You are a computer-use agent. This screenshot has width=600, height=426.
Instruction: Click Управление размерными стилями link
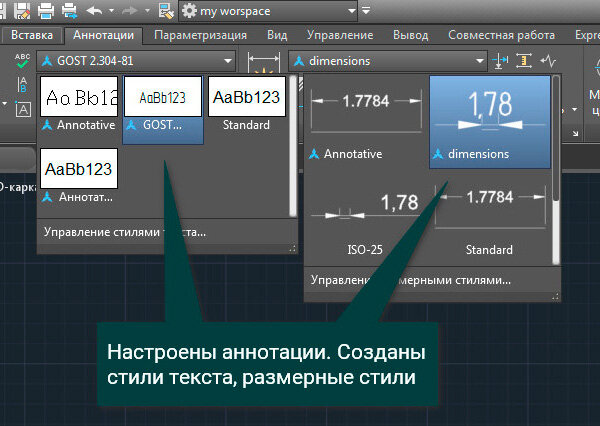pos(411,280)
